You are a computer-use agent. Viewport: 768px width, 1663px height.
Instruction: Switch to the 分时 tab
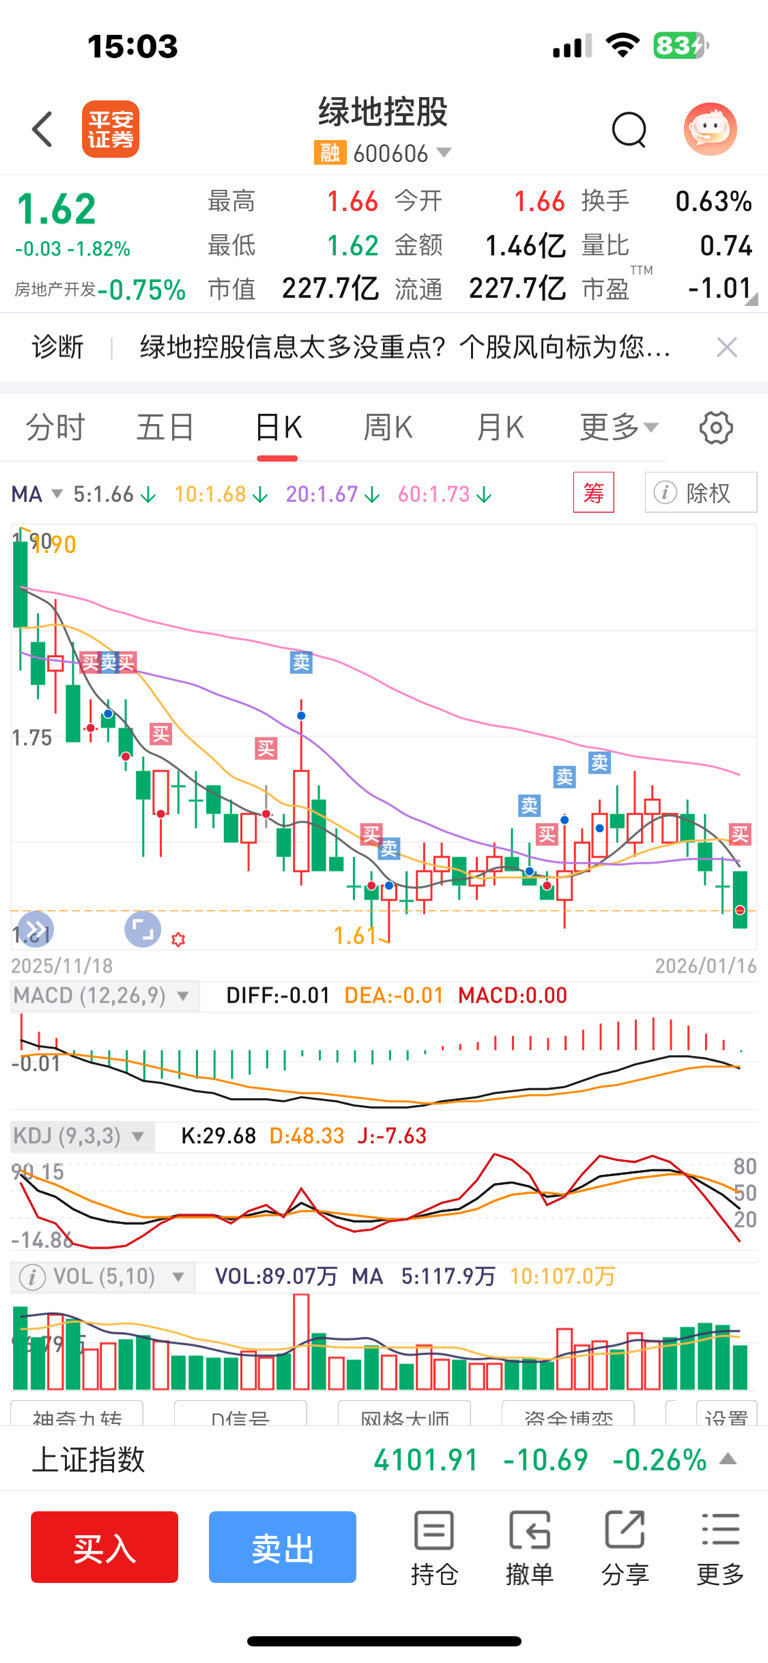pos(55,428)
